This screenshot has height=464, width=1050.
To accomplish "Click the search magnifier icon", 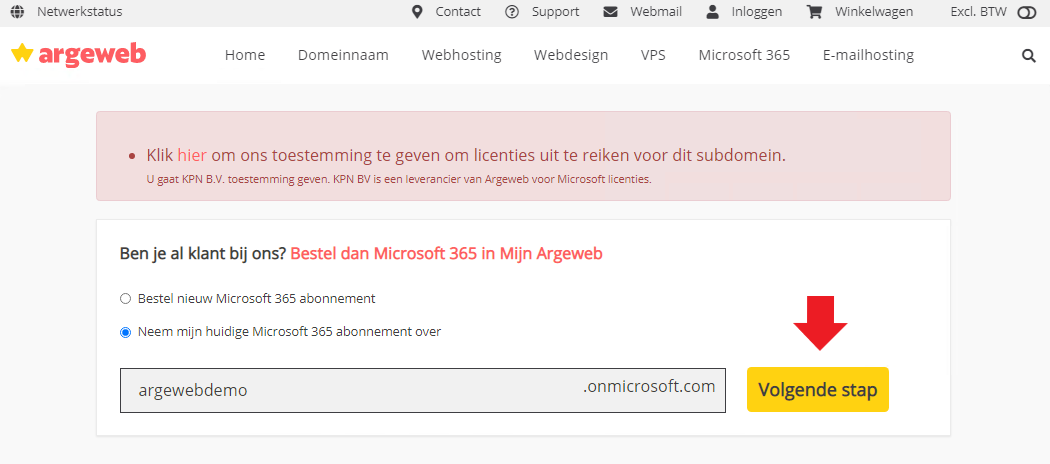I will [x=1029, y=56].
